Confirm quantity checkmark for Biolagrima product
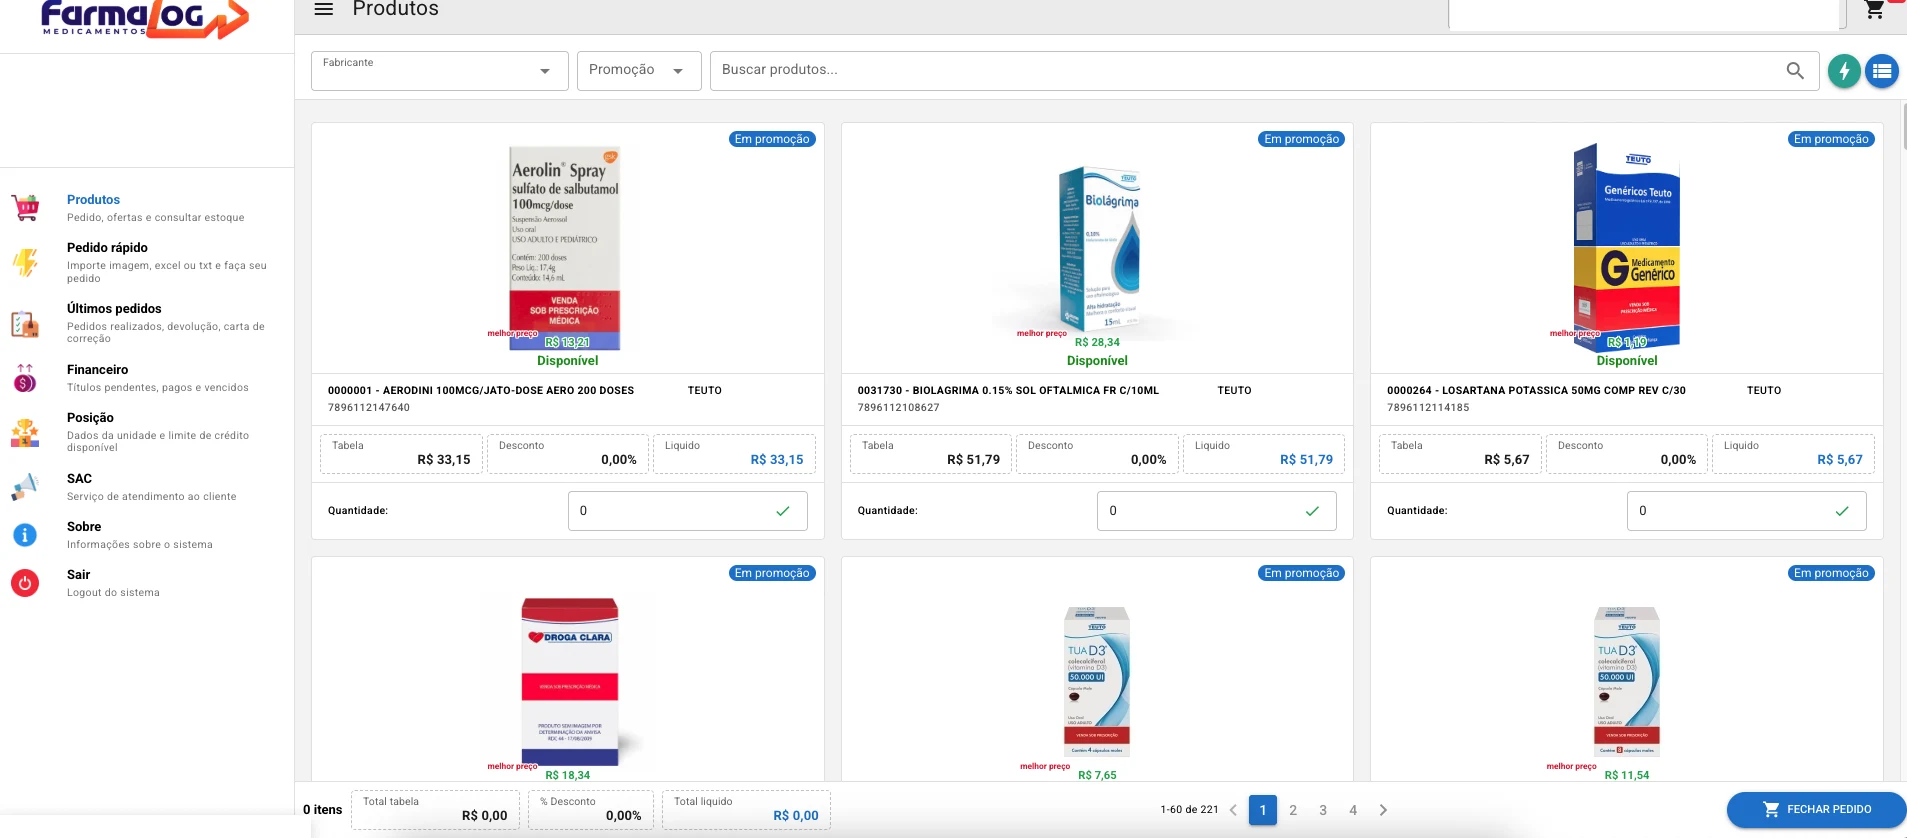The height and width of the screenshot is (838, 1907). (x=1312, y=511)
